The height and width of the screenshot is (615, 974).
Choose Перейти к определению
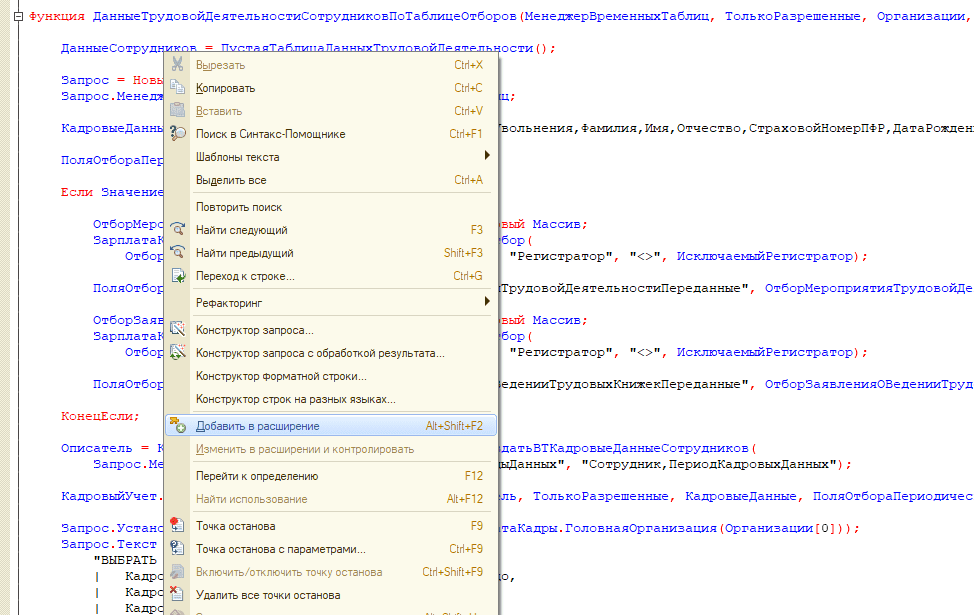331,476
